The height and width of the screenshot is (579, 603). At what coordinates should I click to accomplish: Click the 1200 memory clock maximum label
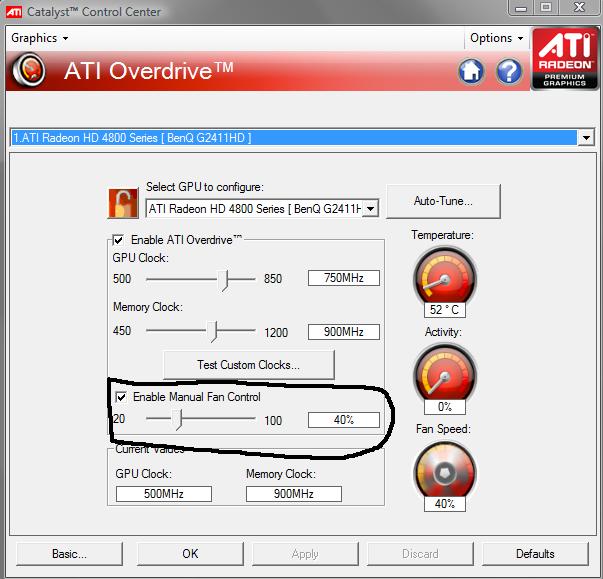pos(276,332)
